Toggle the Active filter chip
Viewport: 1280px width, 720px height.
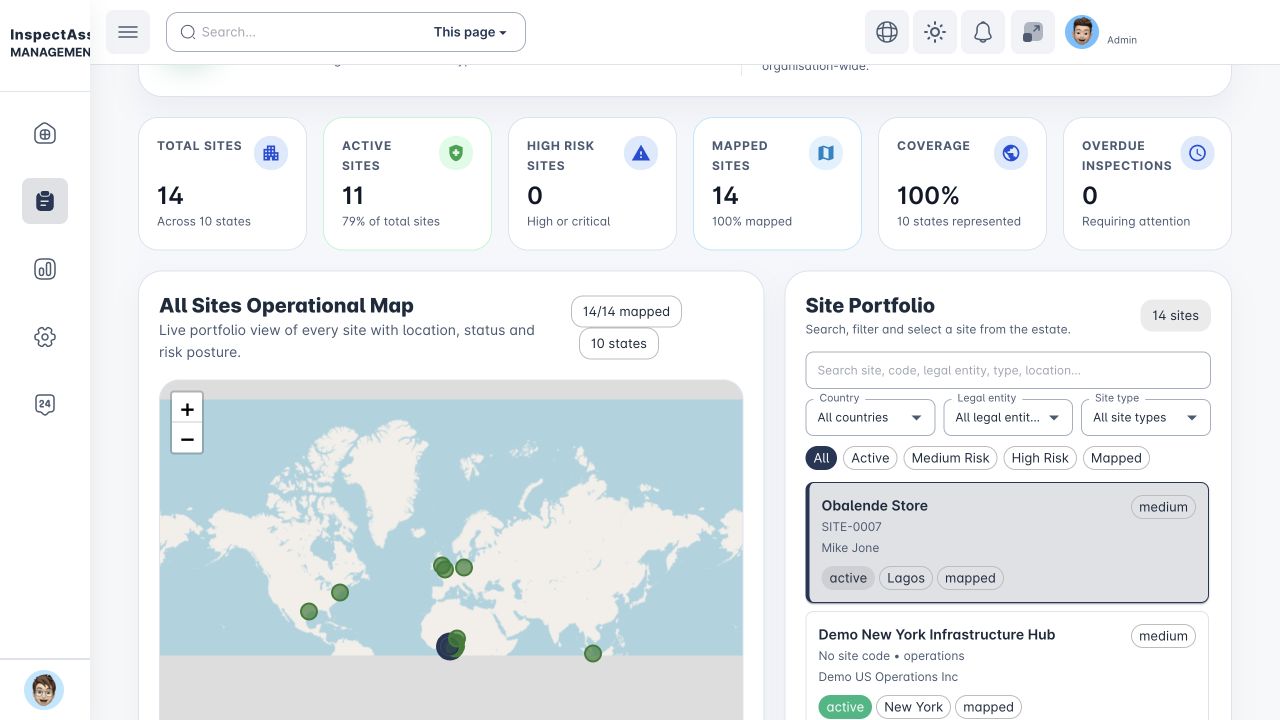coord(870,458)
